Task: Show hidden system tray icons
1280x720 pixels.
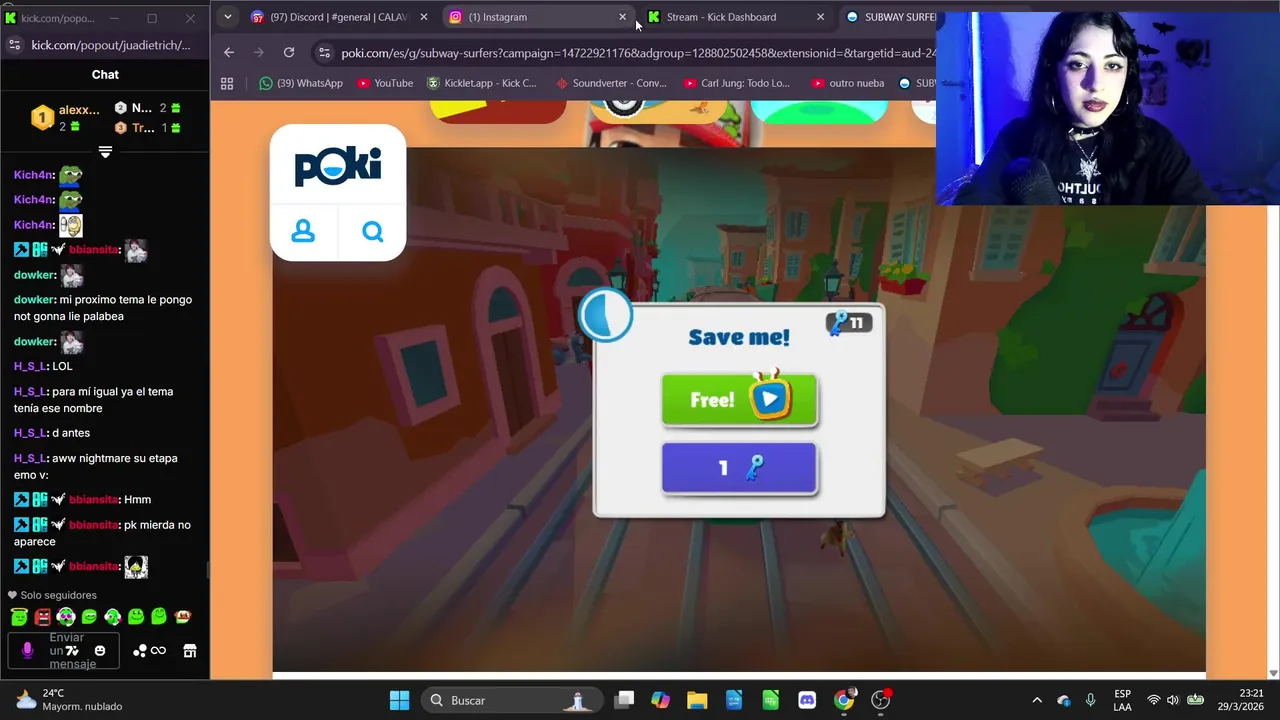Action: click(x=1037, y=700)
